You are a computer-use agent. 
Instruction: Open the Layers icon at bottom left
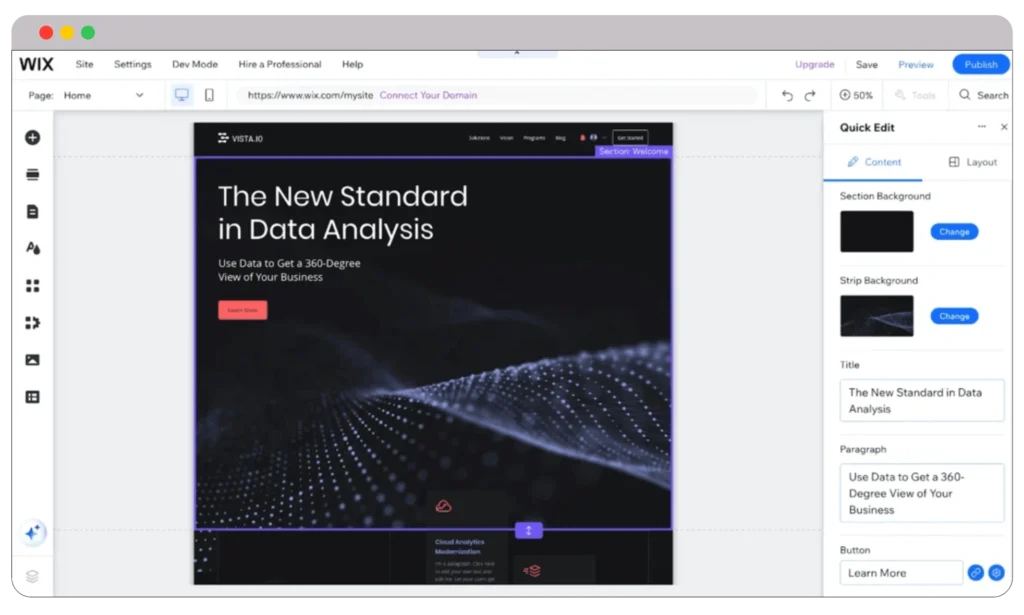pos(32,576)
